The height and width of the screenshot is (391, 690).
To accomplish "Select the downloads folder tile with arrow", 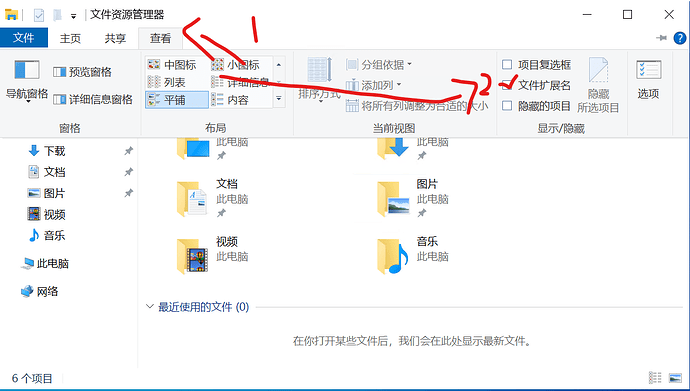I will click(x=414, y=150).
